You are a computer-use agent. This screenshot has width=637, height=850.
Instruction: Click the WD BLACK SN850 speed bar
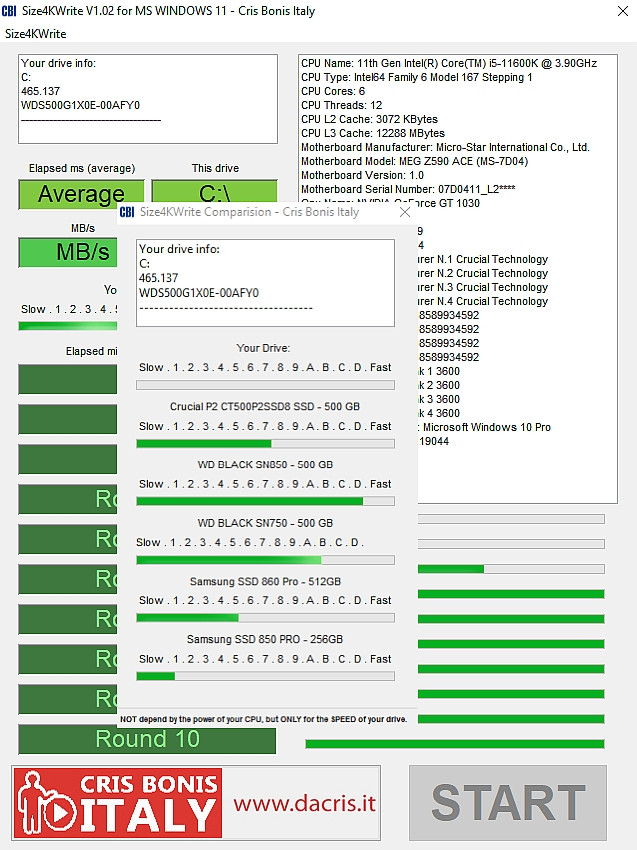coord(265,501)
